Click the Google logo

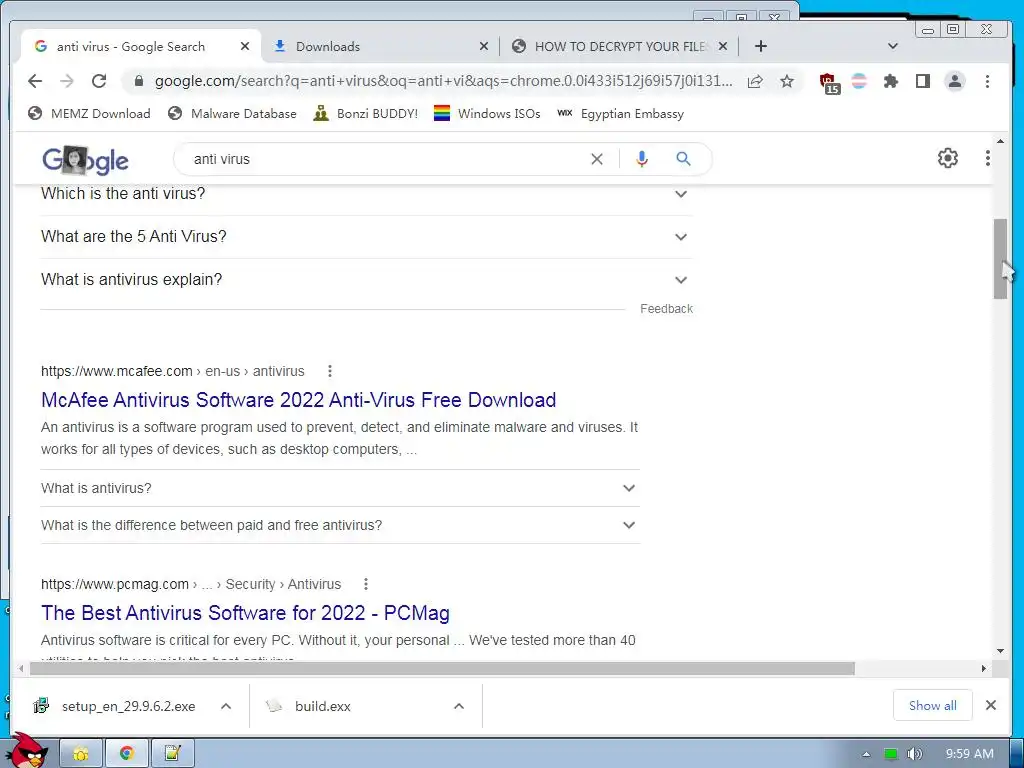86,161
